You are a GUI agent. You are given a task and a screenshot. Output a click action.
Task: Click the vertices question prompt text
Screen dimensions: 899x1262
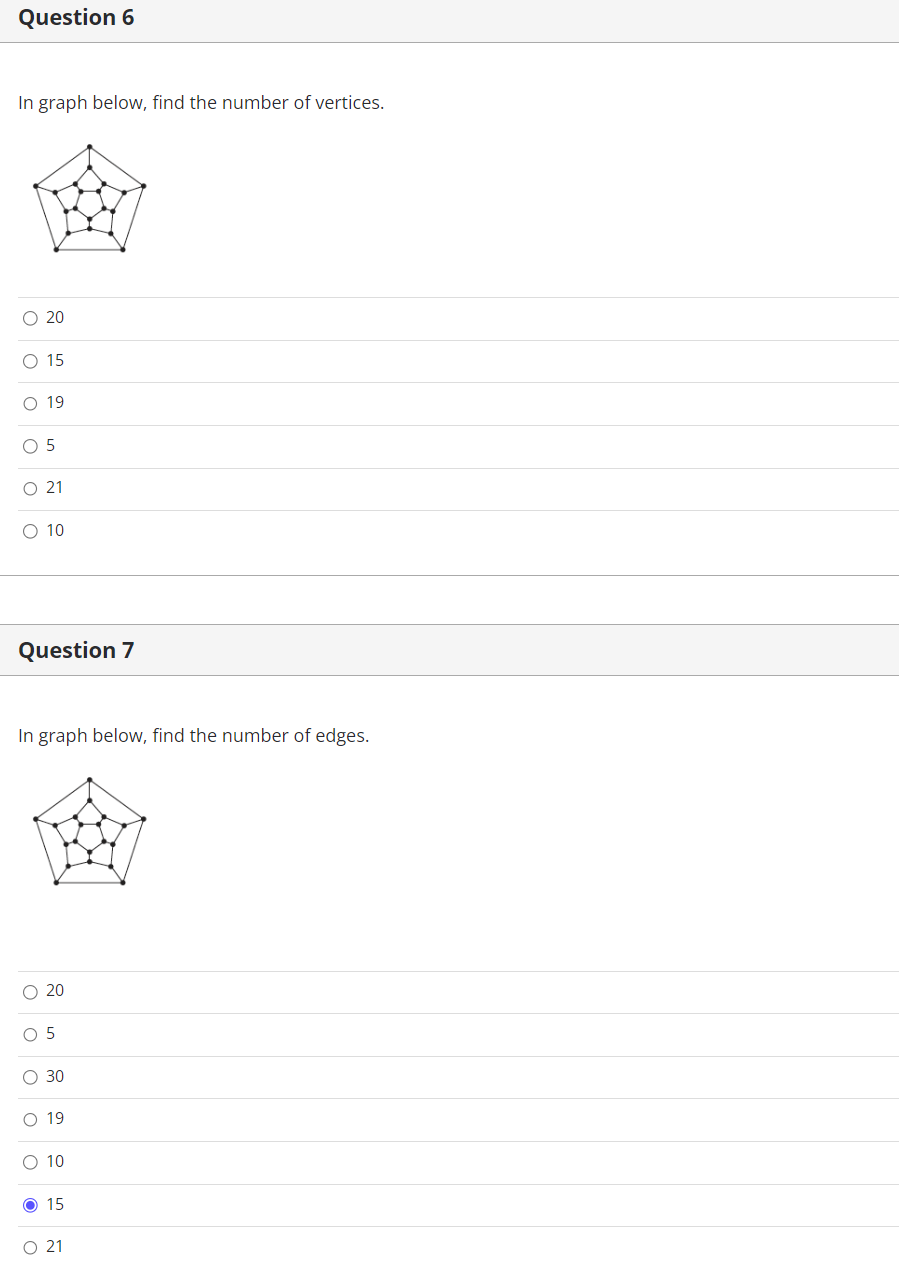click(200, 102)
